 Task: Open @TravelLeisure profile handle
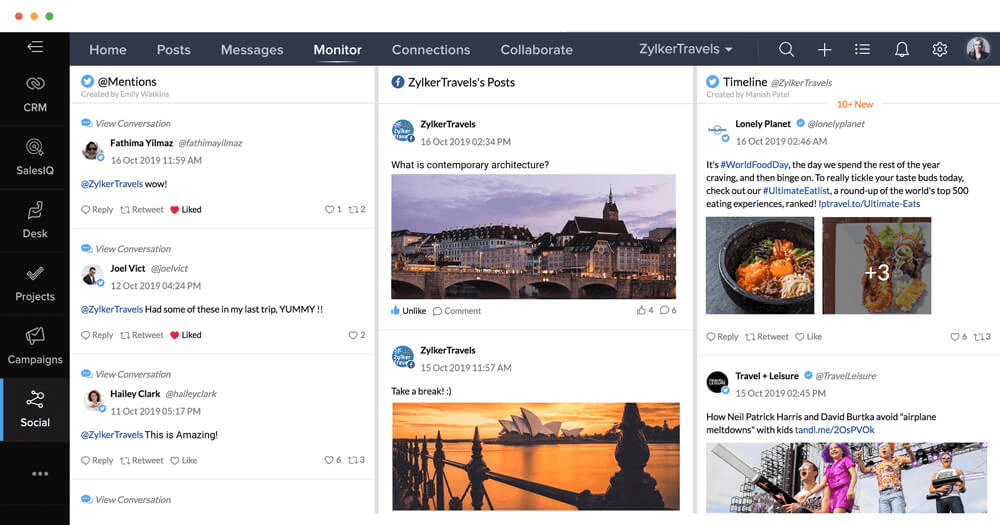(x=845, y=376)
